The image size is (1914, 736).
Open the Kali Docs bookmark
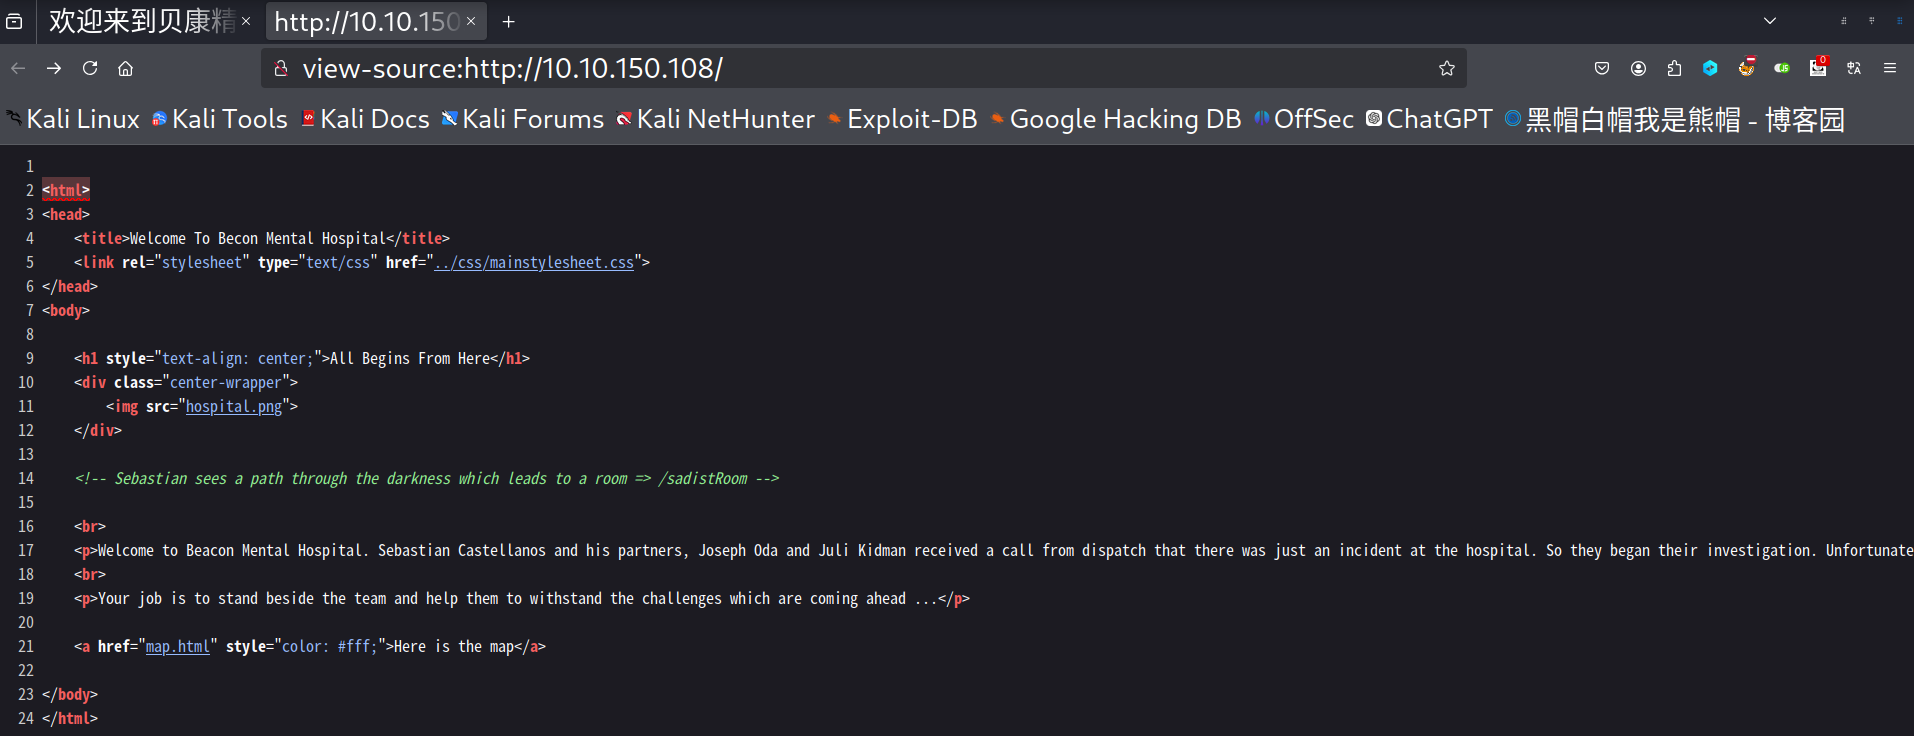coord(365,119)
